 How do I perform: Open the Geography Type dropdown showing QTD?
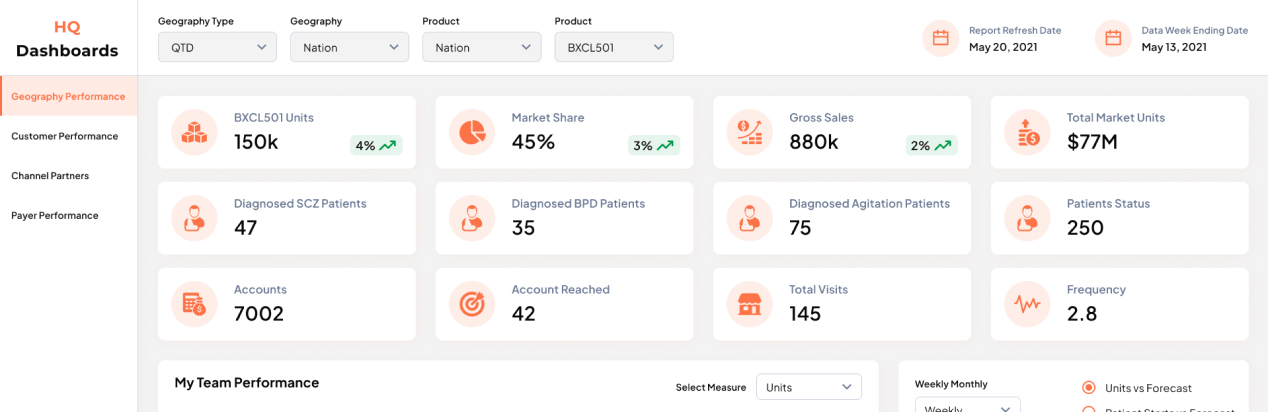[x=217, y=47]
